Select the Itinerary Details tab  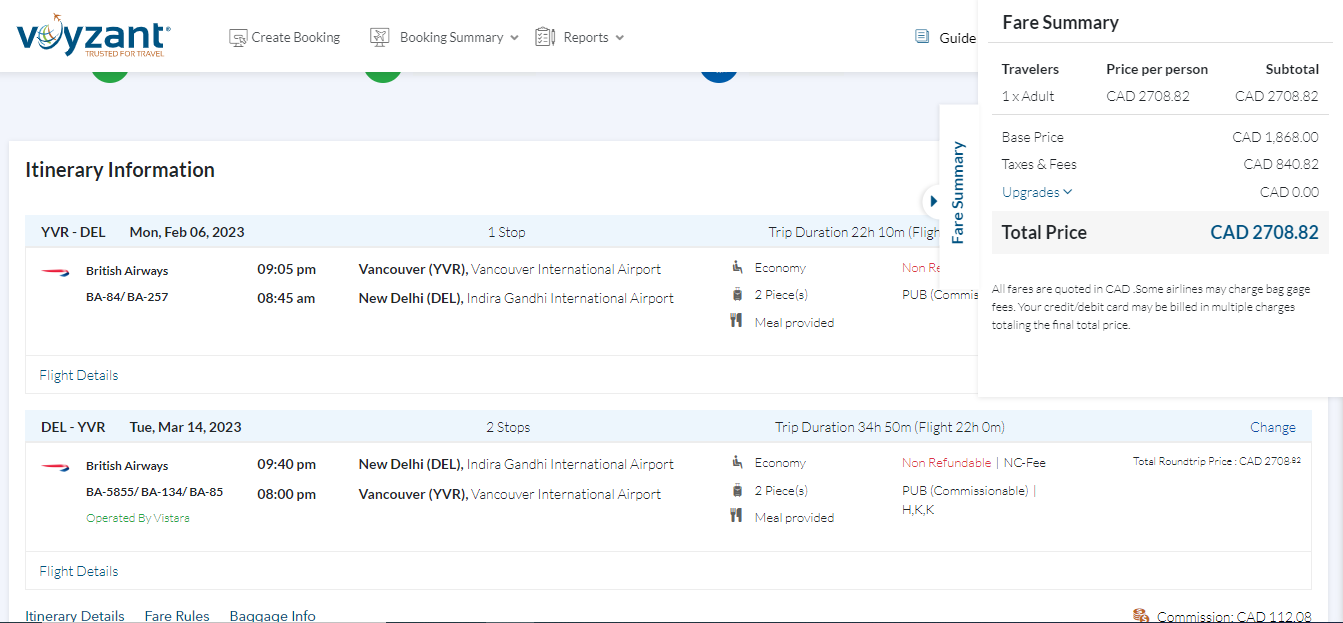coord(75,616)
